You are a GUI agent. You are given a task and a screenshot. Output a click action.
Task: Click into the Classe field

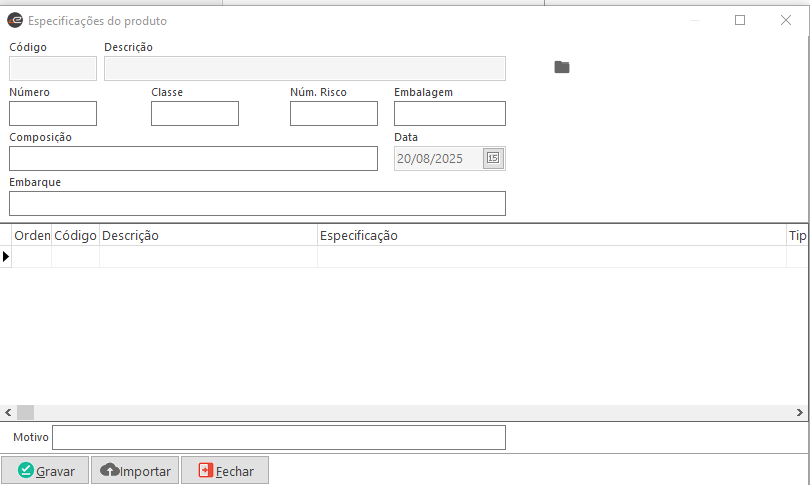195,113
